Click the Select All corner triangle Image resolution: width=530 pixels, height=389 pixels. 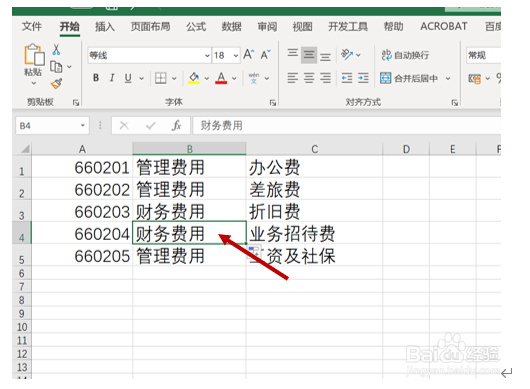[24, 149]
